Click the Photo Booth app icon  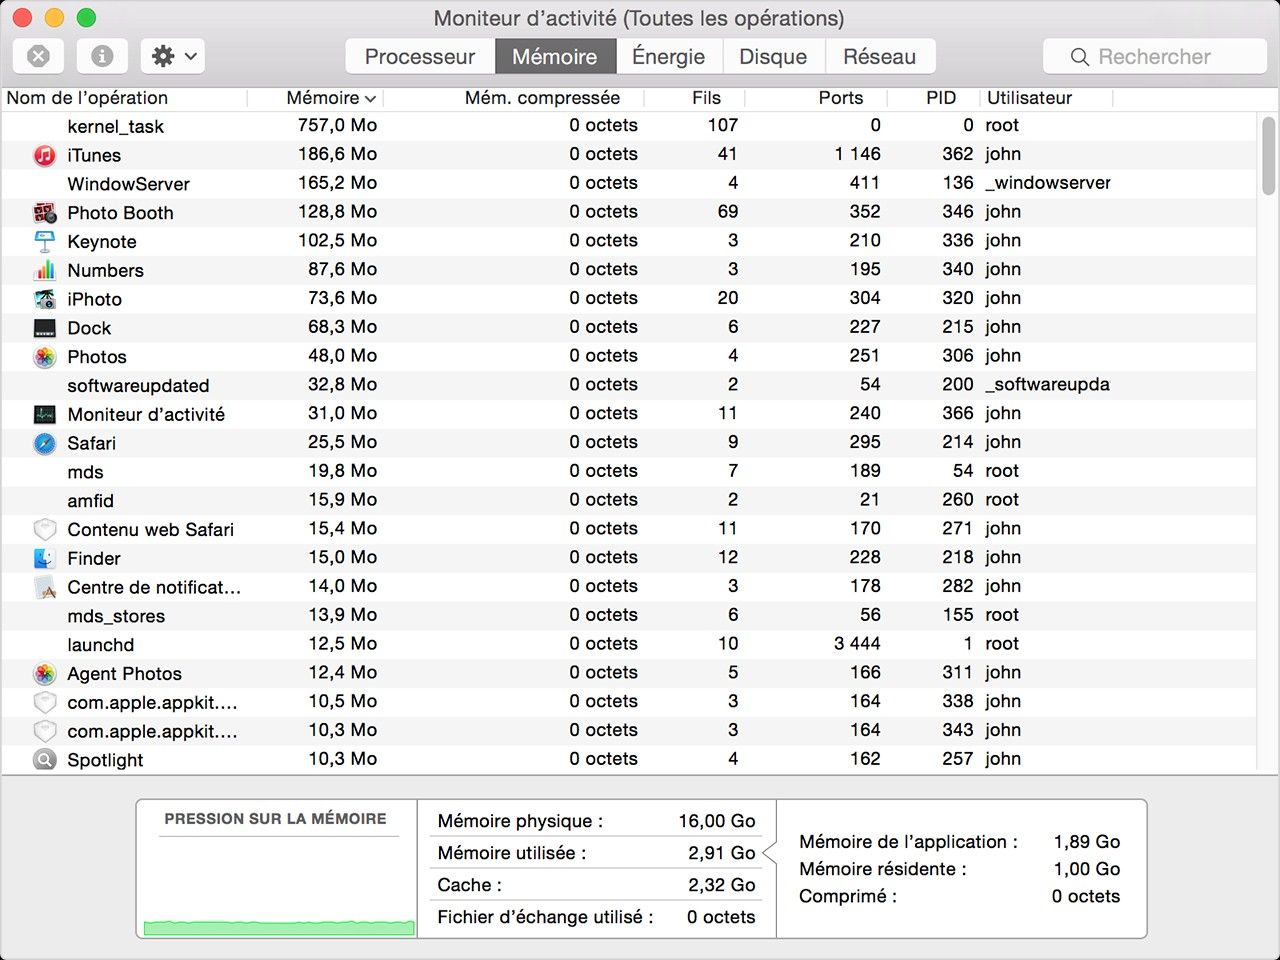coord(44,212)
